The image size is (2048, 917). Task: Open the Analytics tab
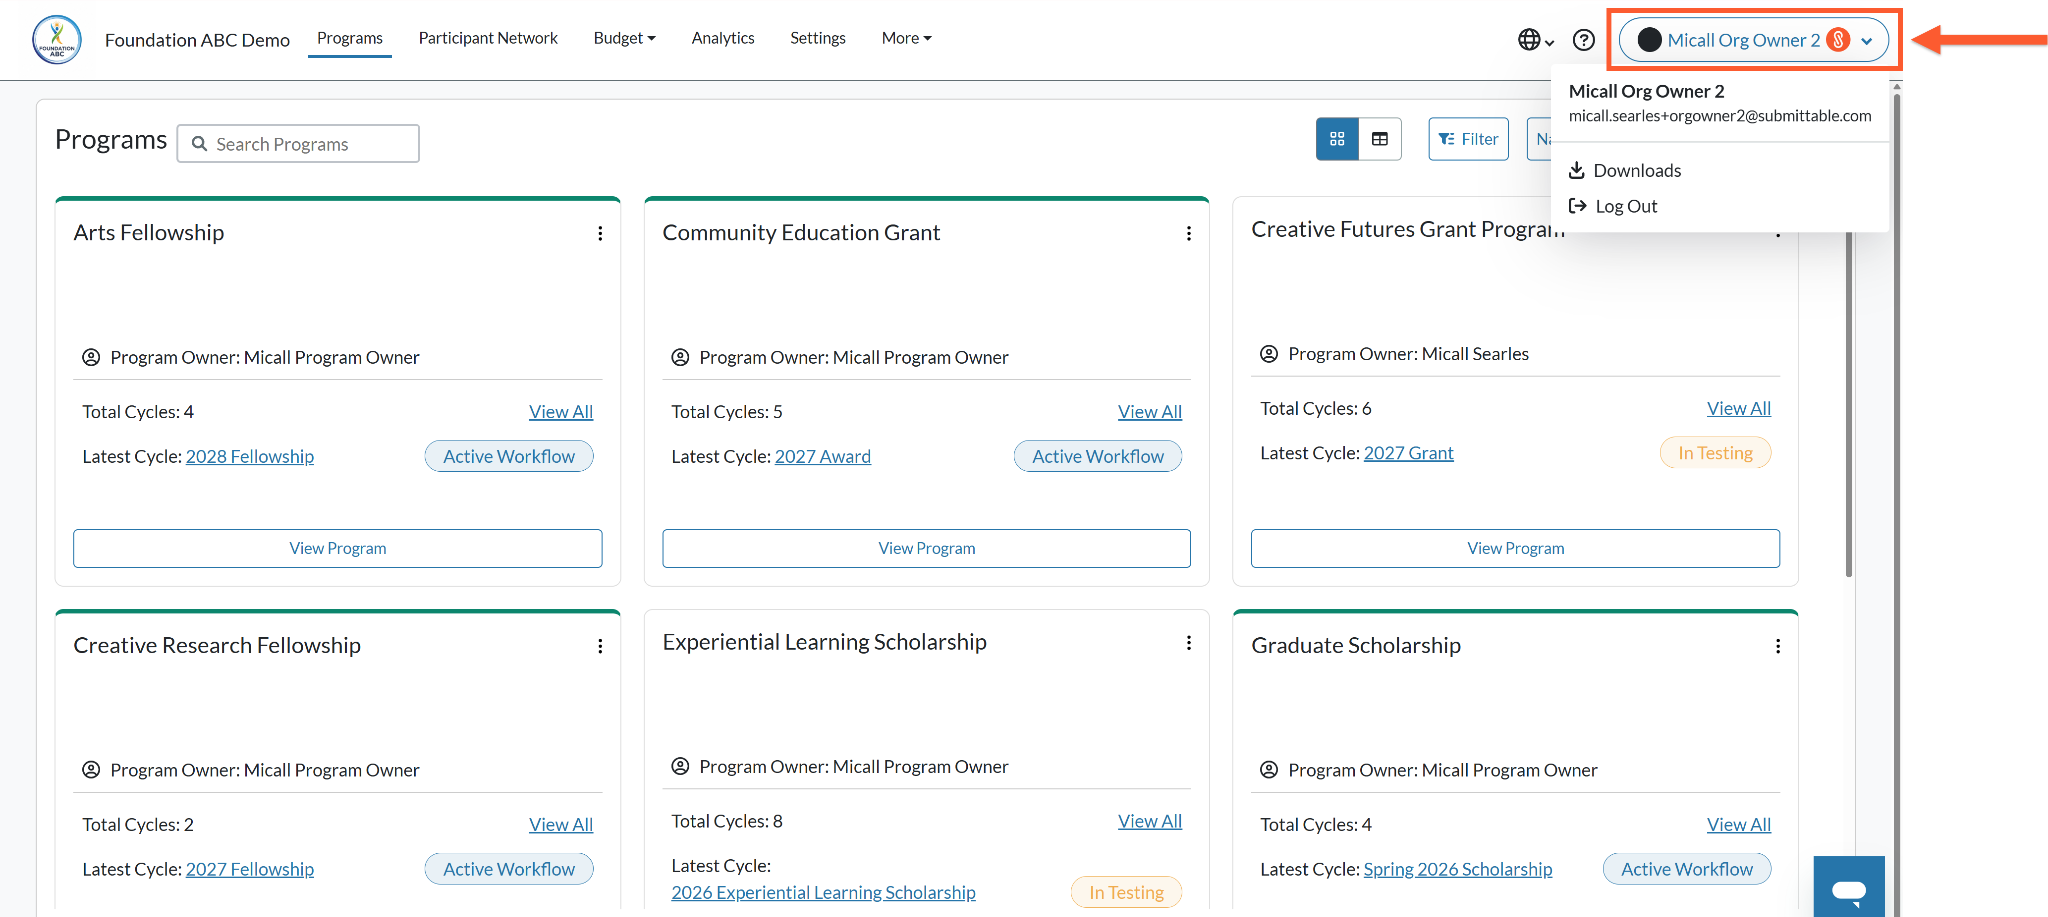[x=723, y=38]
